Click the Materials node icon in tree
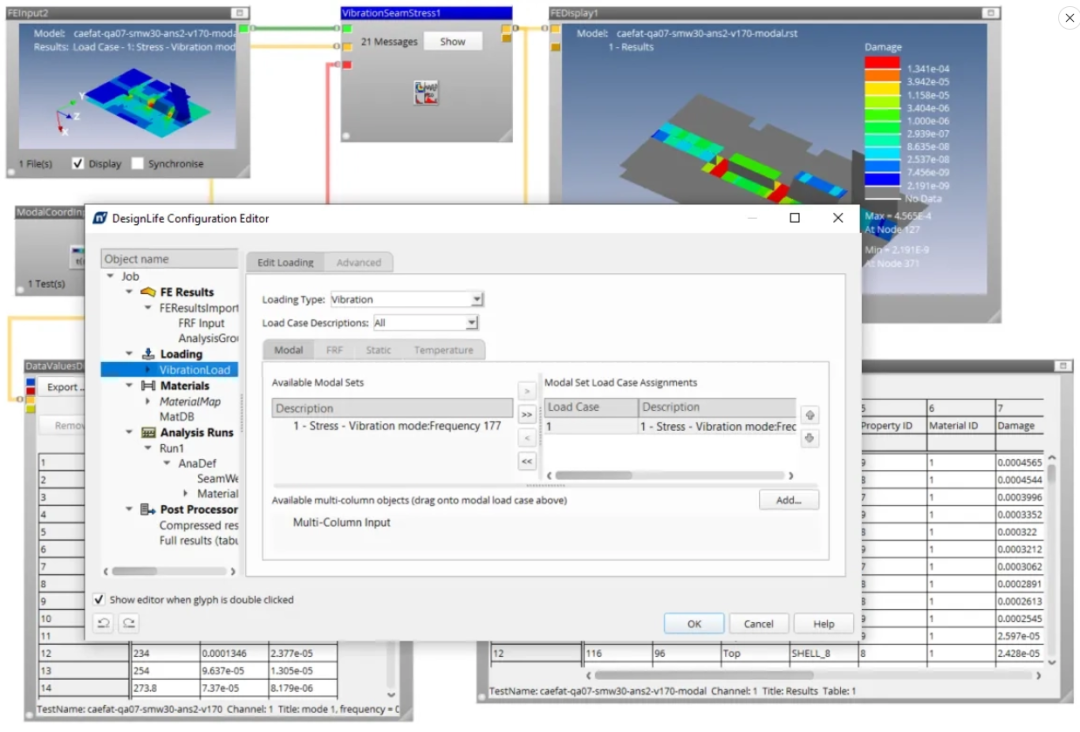Screen dimensions: 1080x732 pyautogui.click(x=147, y=386)
